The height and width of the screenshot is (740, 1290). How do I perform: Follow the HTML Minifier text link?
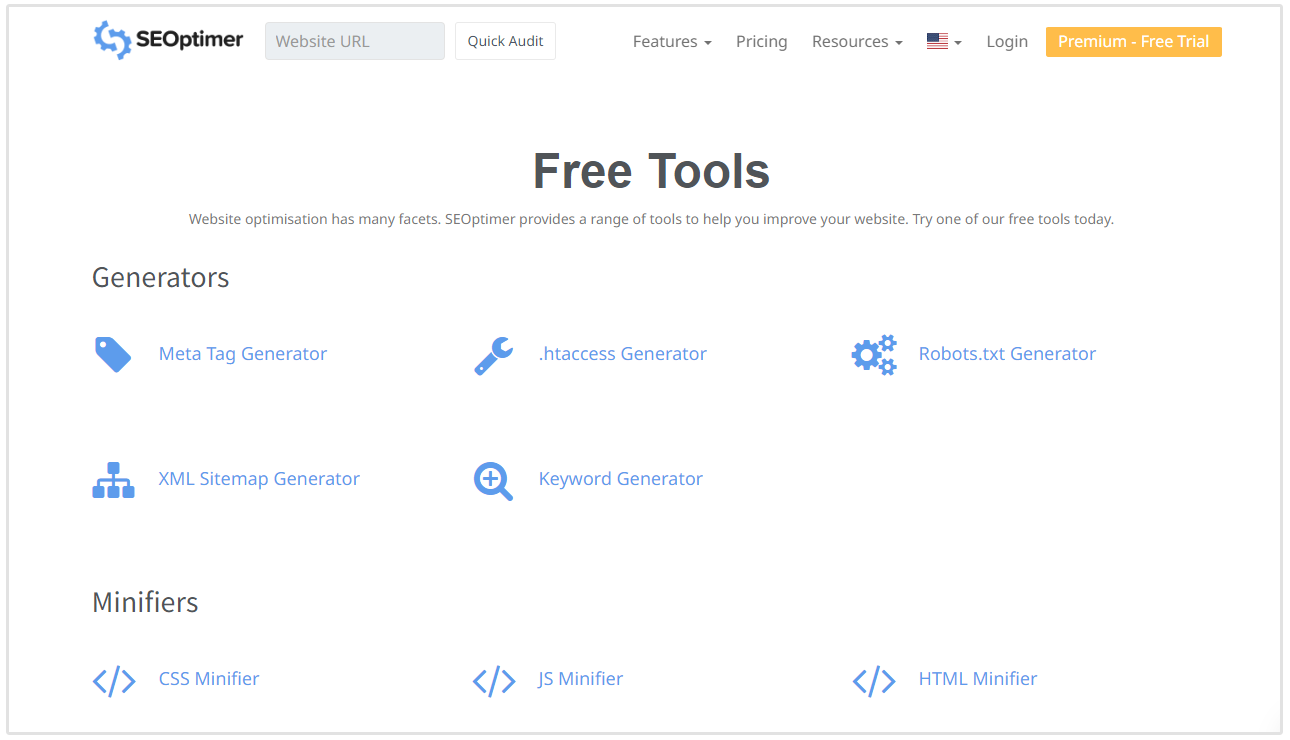click(977, 679)
